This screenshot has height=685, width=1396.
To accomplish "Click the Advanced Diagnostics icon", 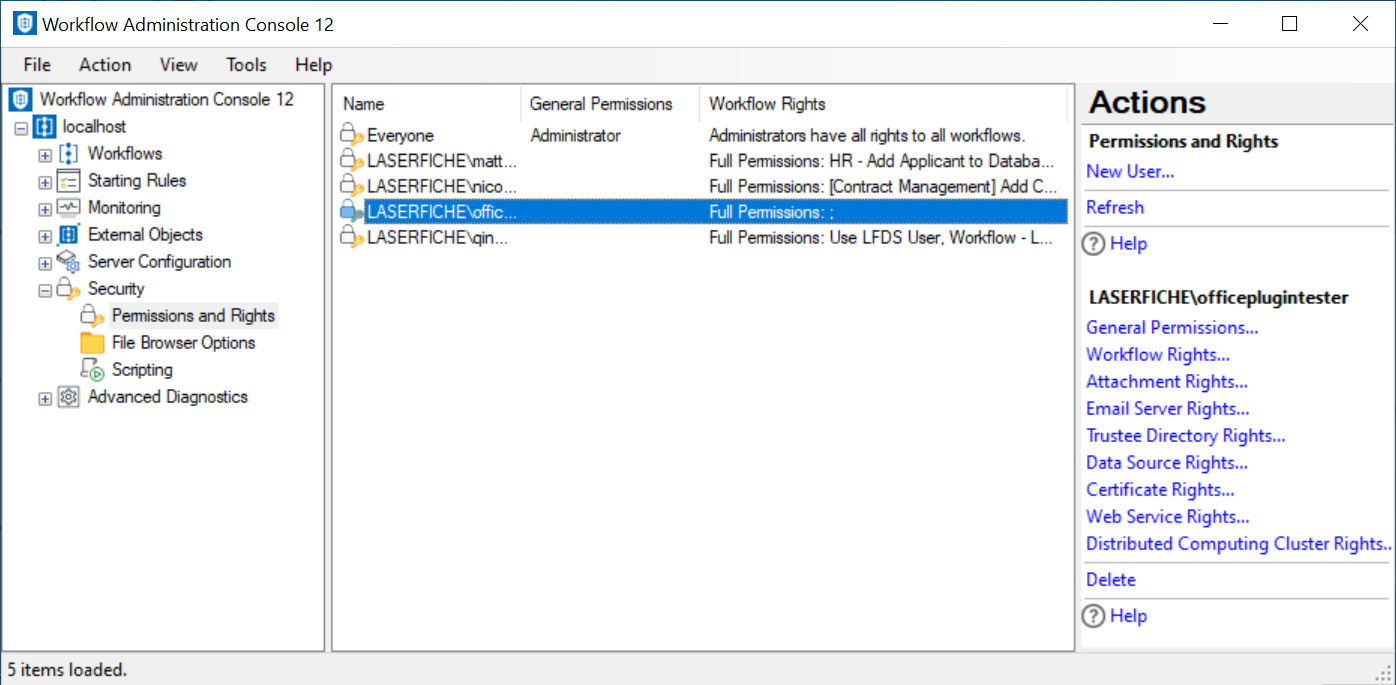I will [x=68, y=397].
